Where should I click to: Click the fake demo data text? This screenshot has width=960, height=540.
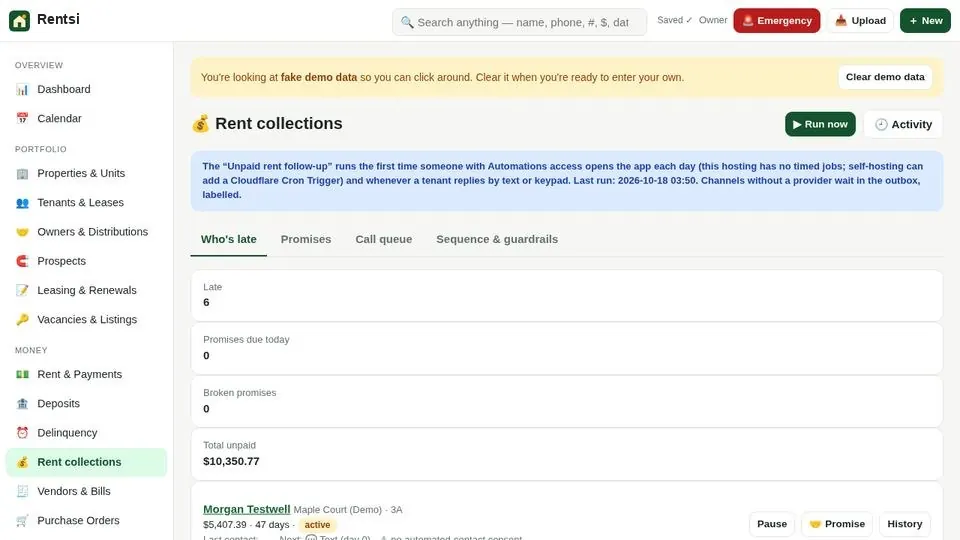318,77
